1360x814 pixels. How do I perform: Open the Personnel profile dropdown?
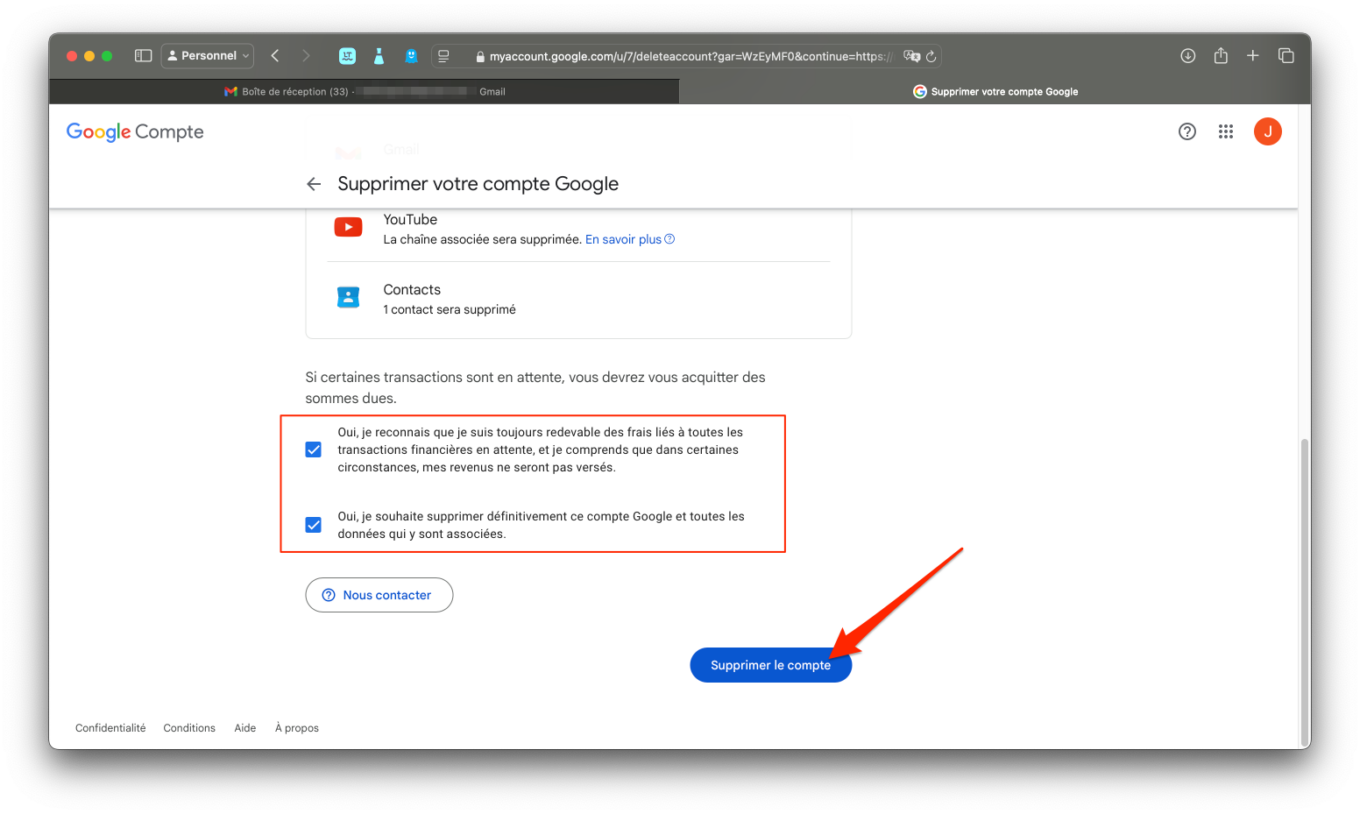208,56
